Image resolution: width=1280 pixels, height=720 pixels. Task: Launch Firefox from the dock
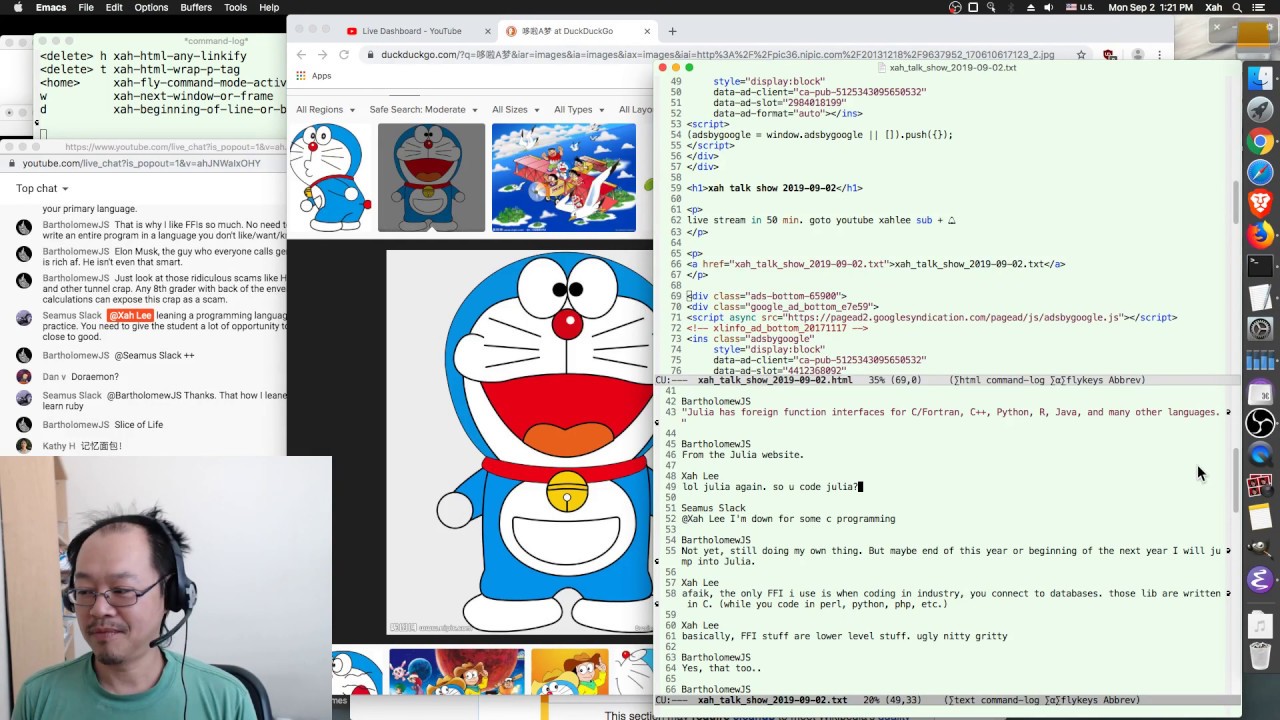(1260, 234)
